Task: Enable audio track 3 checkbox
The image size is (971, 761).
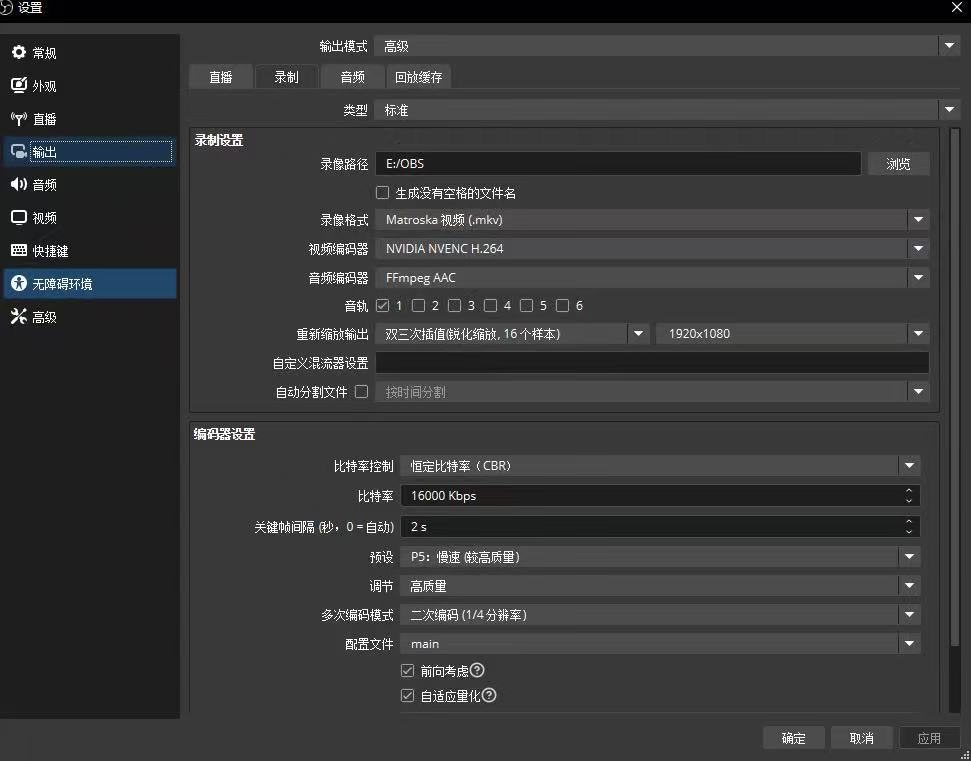Action: point(455,305)
